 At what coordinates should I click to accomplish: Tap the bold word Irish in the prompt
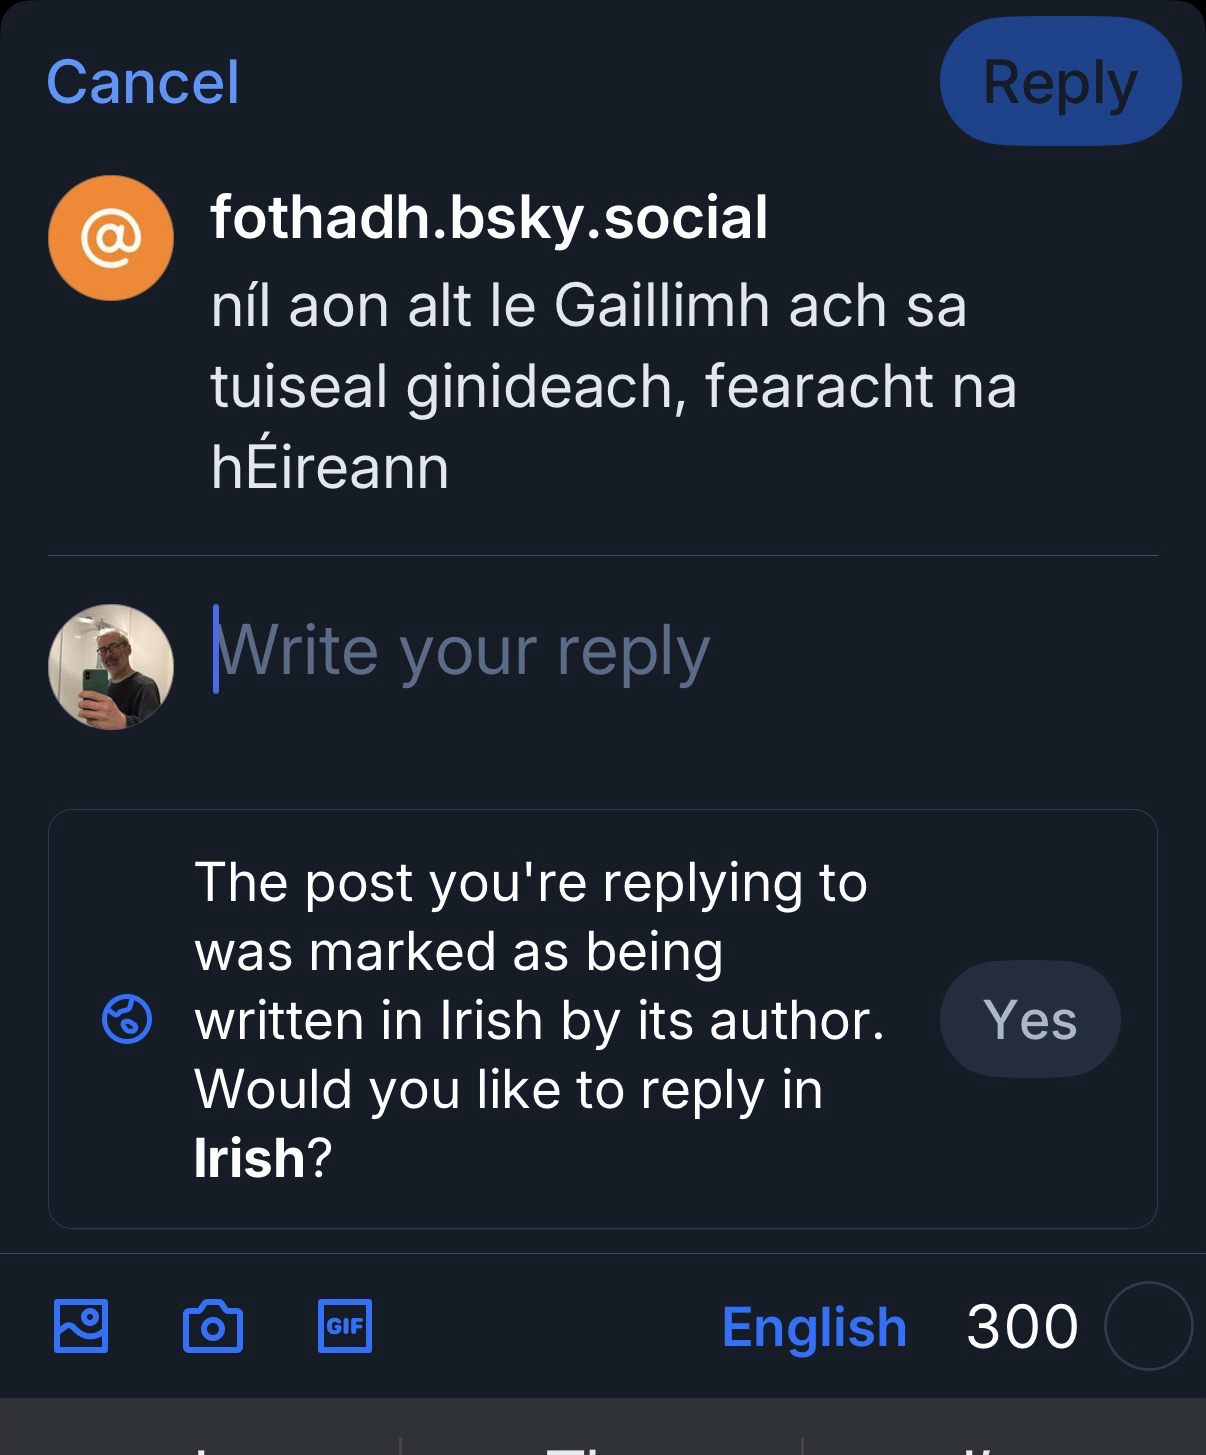249,1158
